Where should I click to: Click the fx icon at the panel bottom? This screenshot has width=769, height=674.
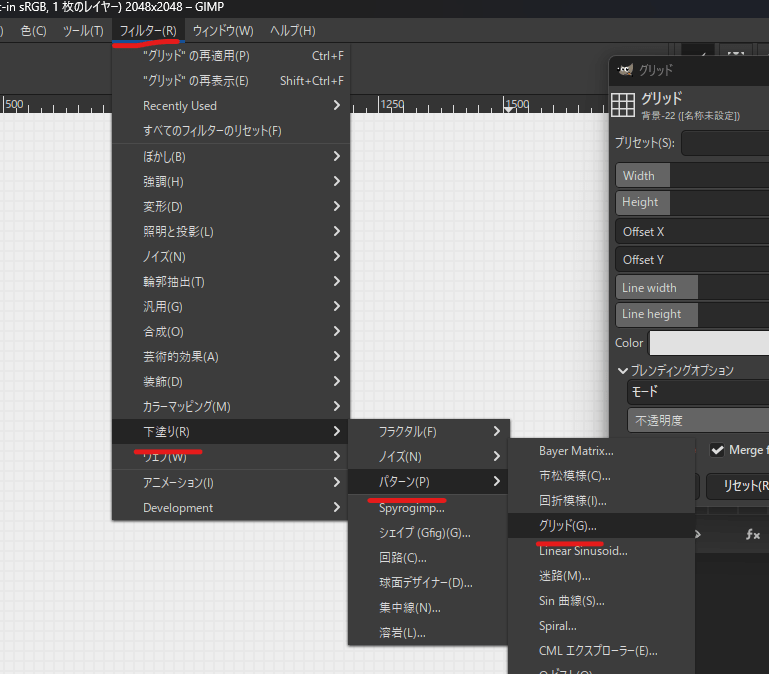click(753, 535)
